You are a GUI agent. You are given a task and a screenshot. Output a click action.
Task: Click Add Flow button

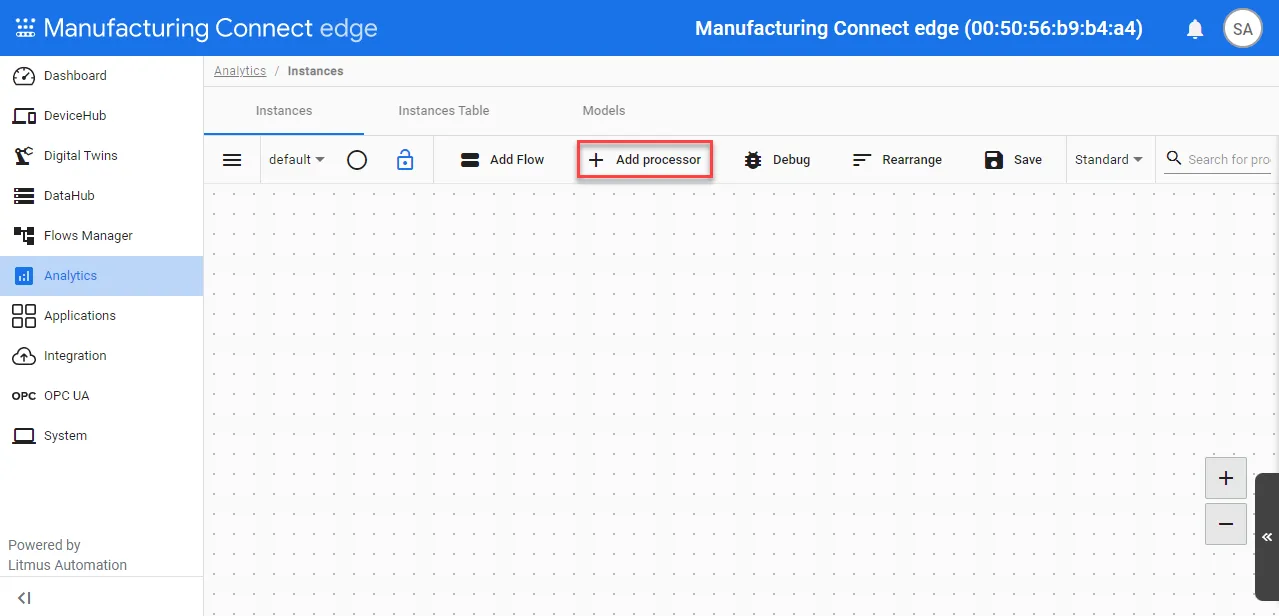(502, 160)
